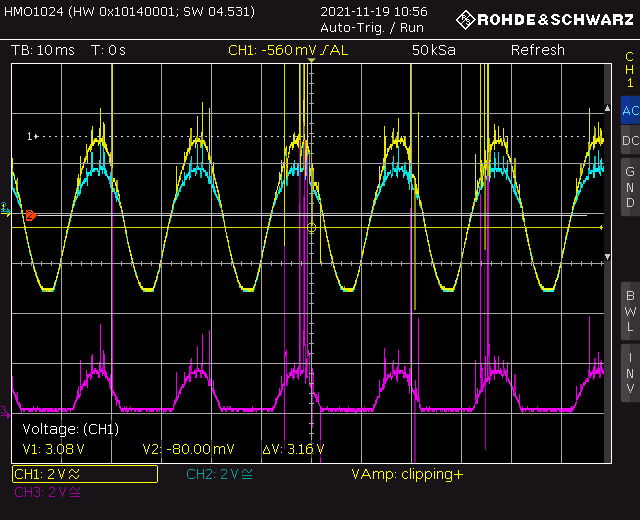Click the CH1 vertical menu title
The height and width of the screenshot is (520, 640).
630,69
